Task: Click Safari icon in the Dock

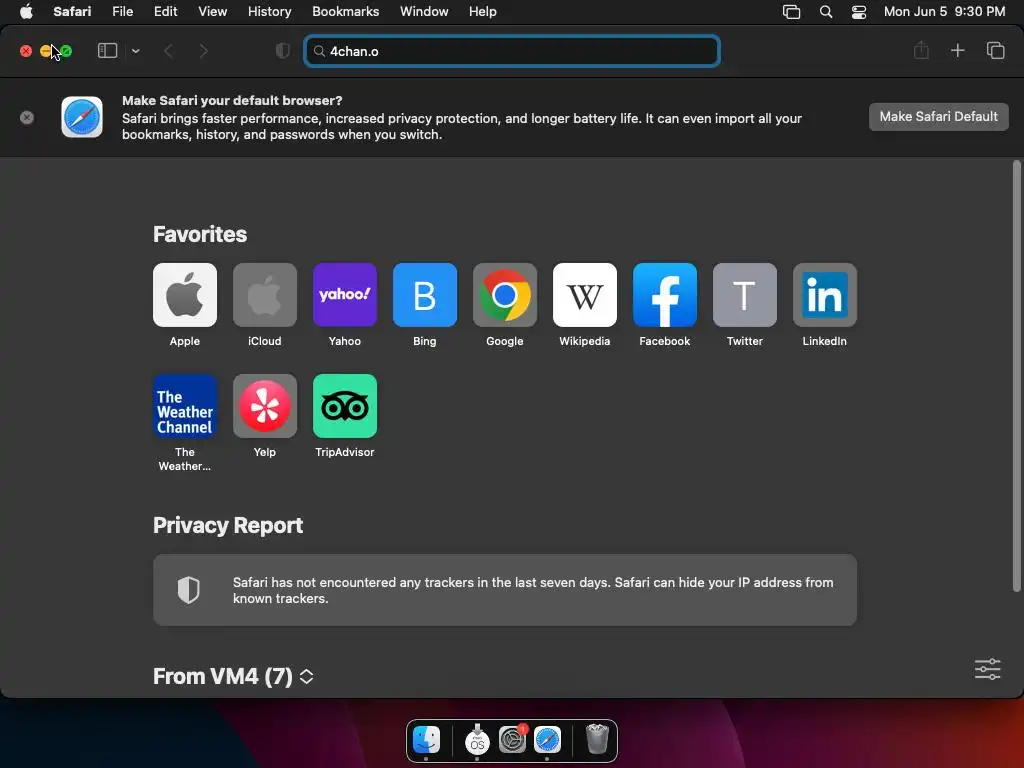Action: pyautogui.click(x=547, y=740)
